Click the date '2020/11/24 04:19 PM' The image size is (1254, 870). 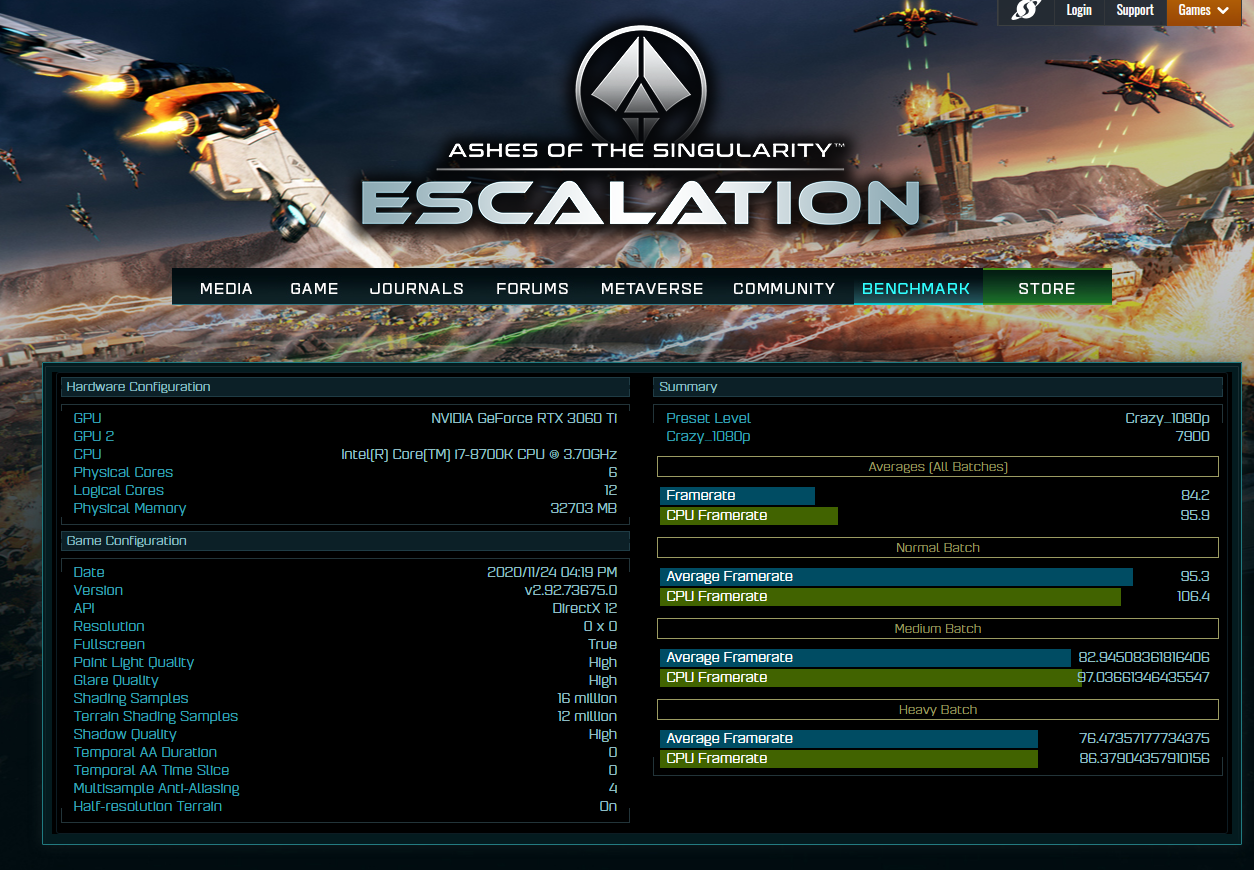tap(552, 572)
